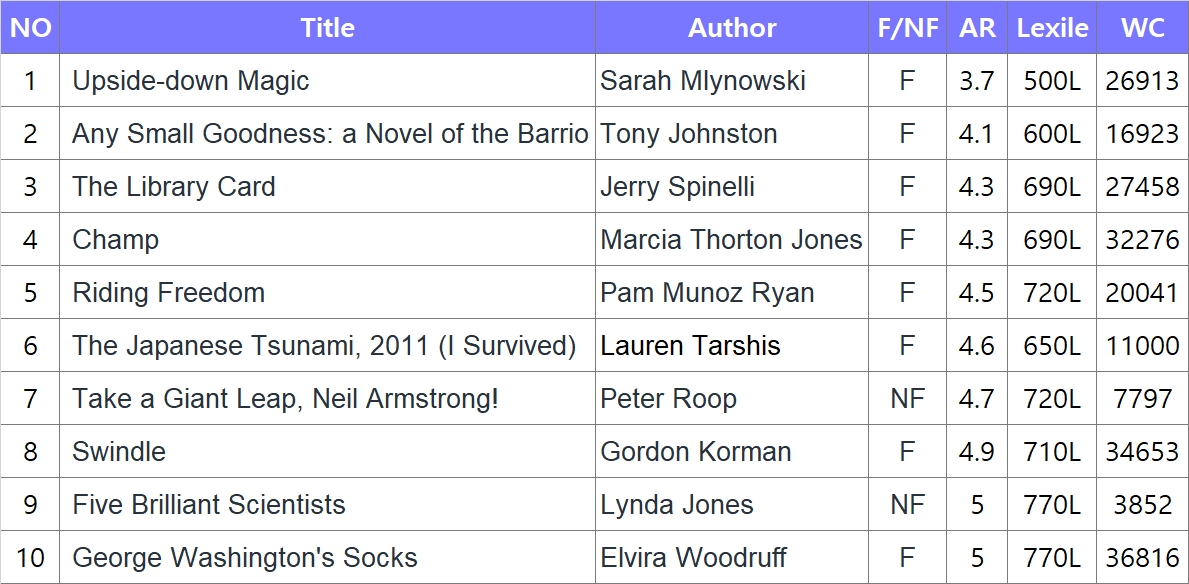The width and height of the screenshot is (1189, 584).
Task: Select the Upside-down Magic title cell
Action: click(191, 81)
